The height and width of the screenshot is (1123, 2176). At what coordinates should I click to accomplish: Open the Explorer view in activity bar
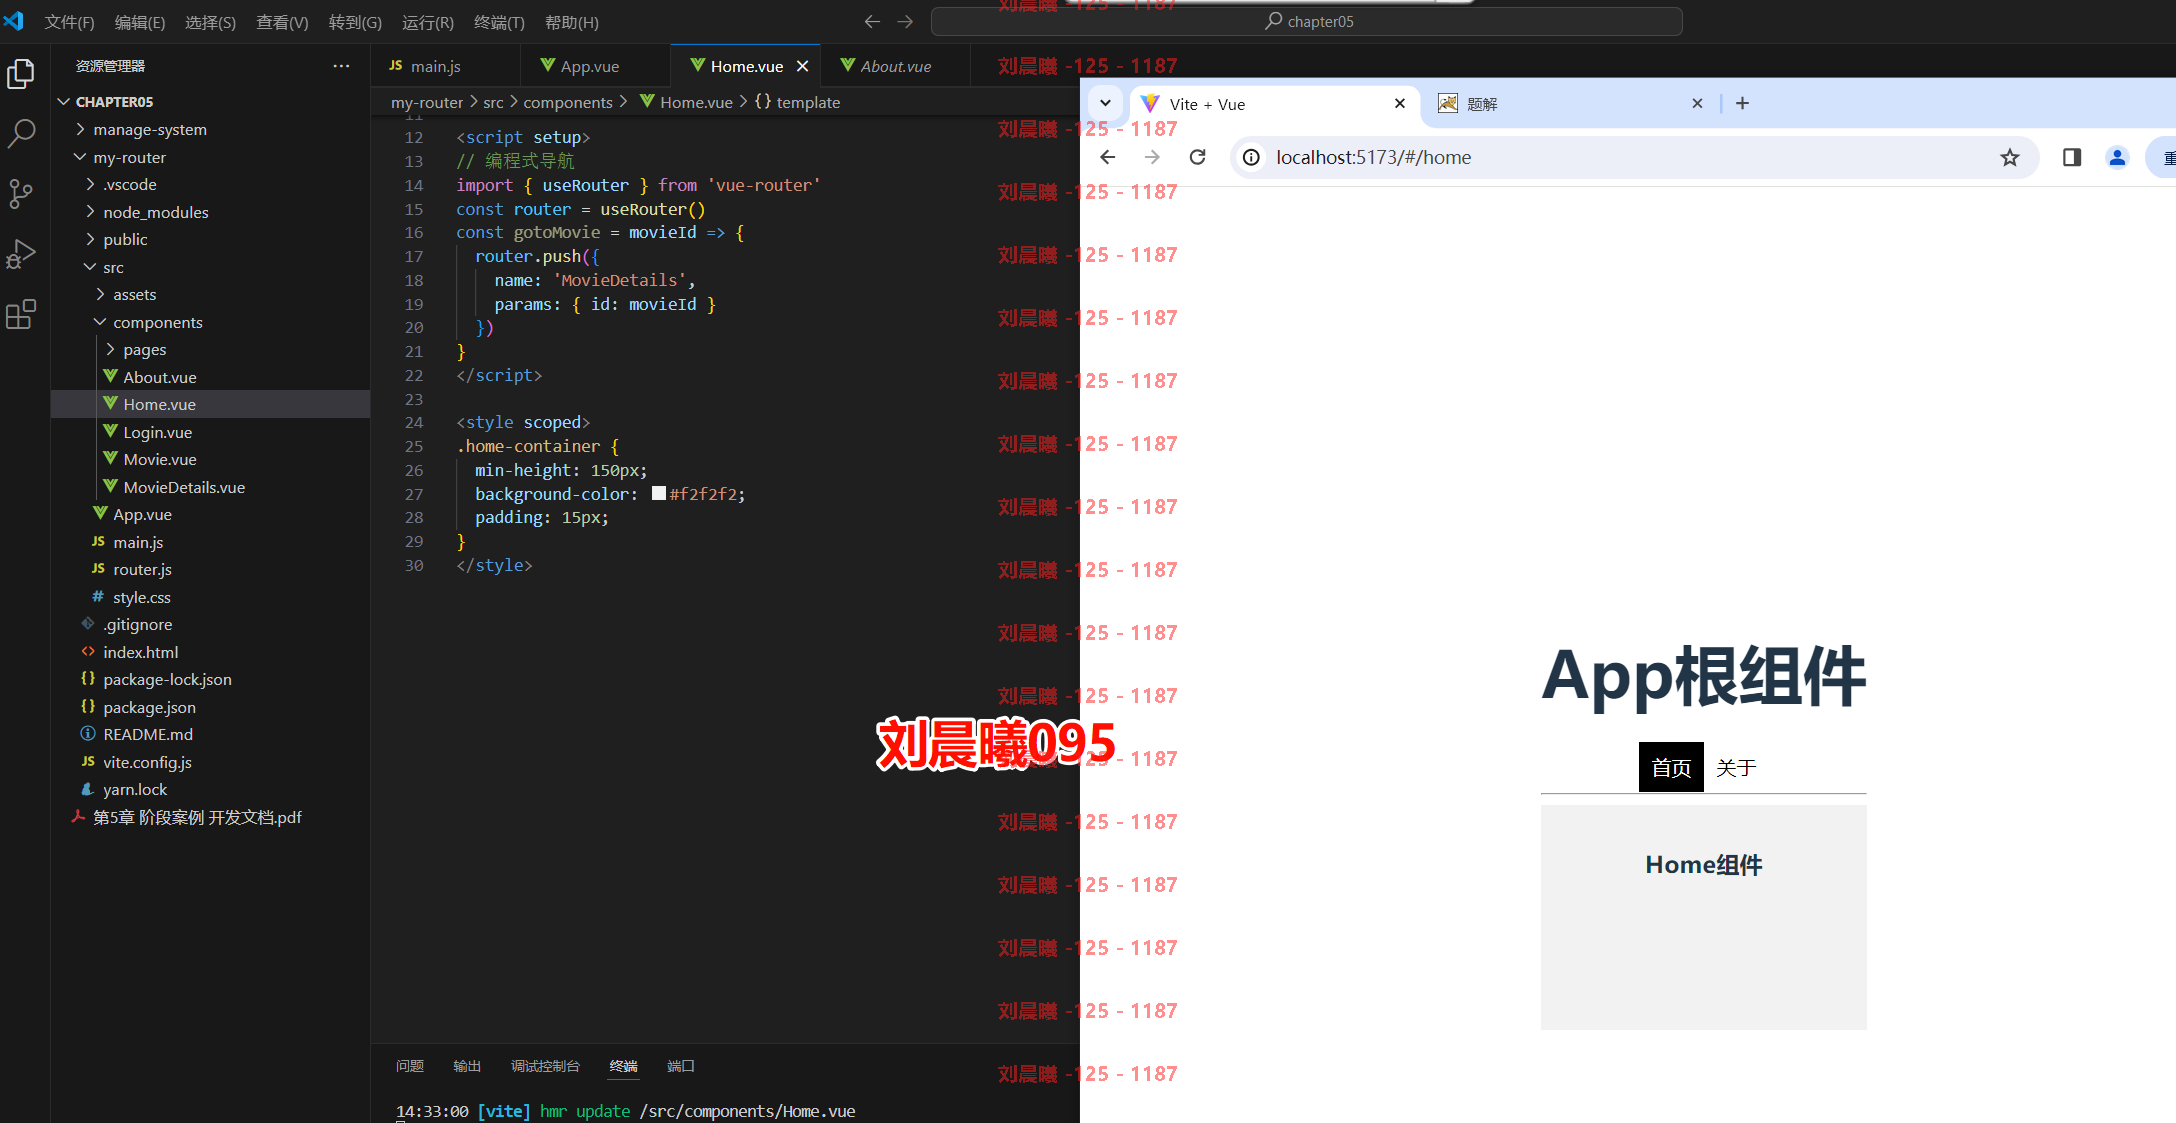pos(21,74)
